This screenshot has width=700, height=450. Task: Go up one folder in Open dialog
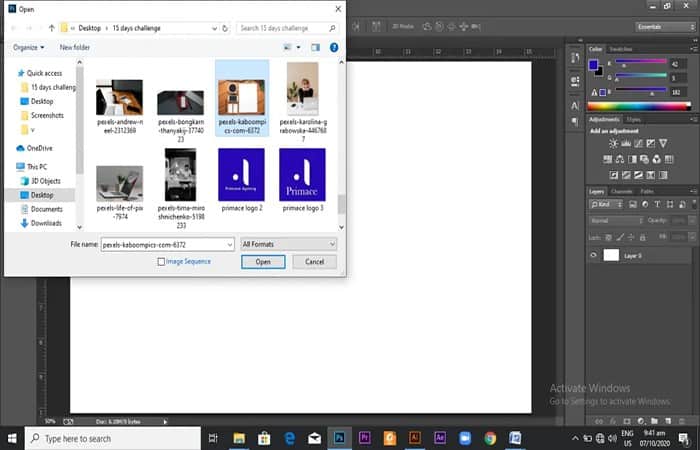tap(51, 28)
